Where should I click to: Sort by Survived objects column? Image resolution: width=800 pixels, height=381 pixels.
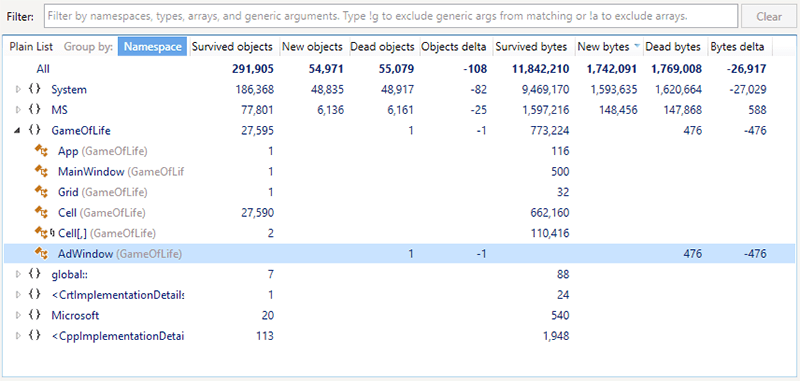click(x=232, y=46)
